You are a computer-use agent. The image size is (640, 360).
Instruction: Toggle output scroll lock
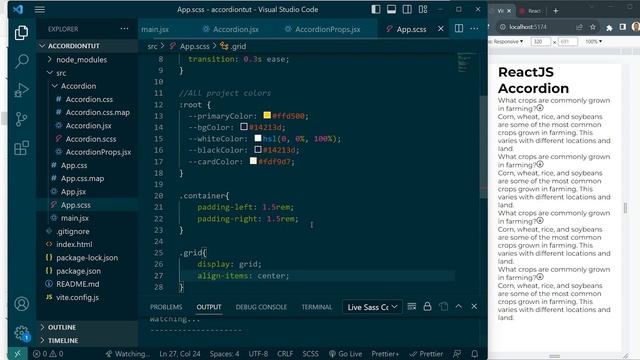tap(427, 306)
